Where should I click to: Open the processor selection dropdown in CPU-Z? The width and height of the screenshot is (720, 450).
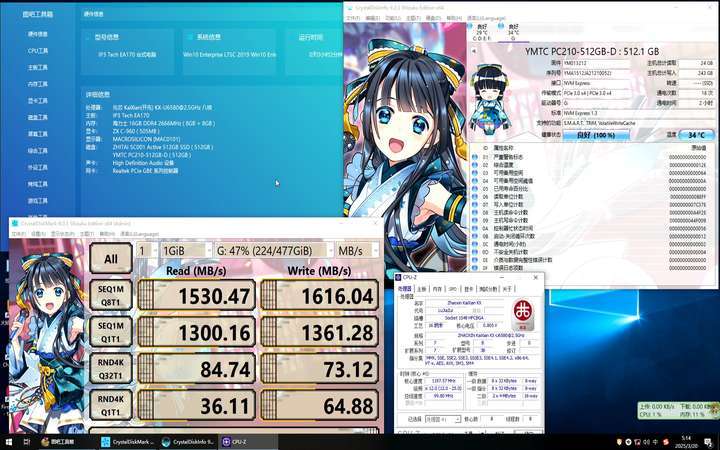[443, 419]
